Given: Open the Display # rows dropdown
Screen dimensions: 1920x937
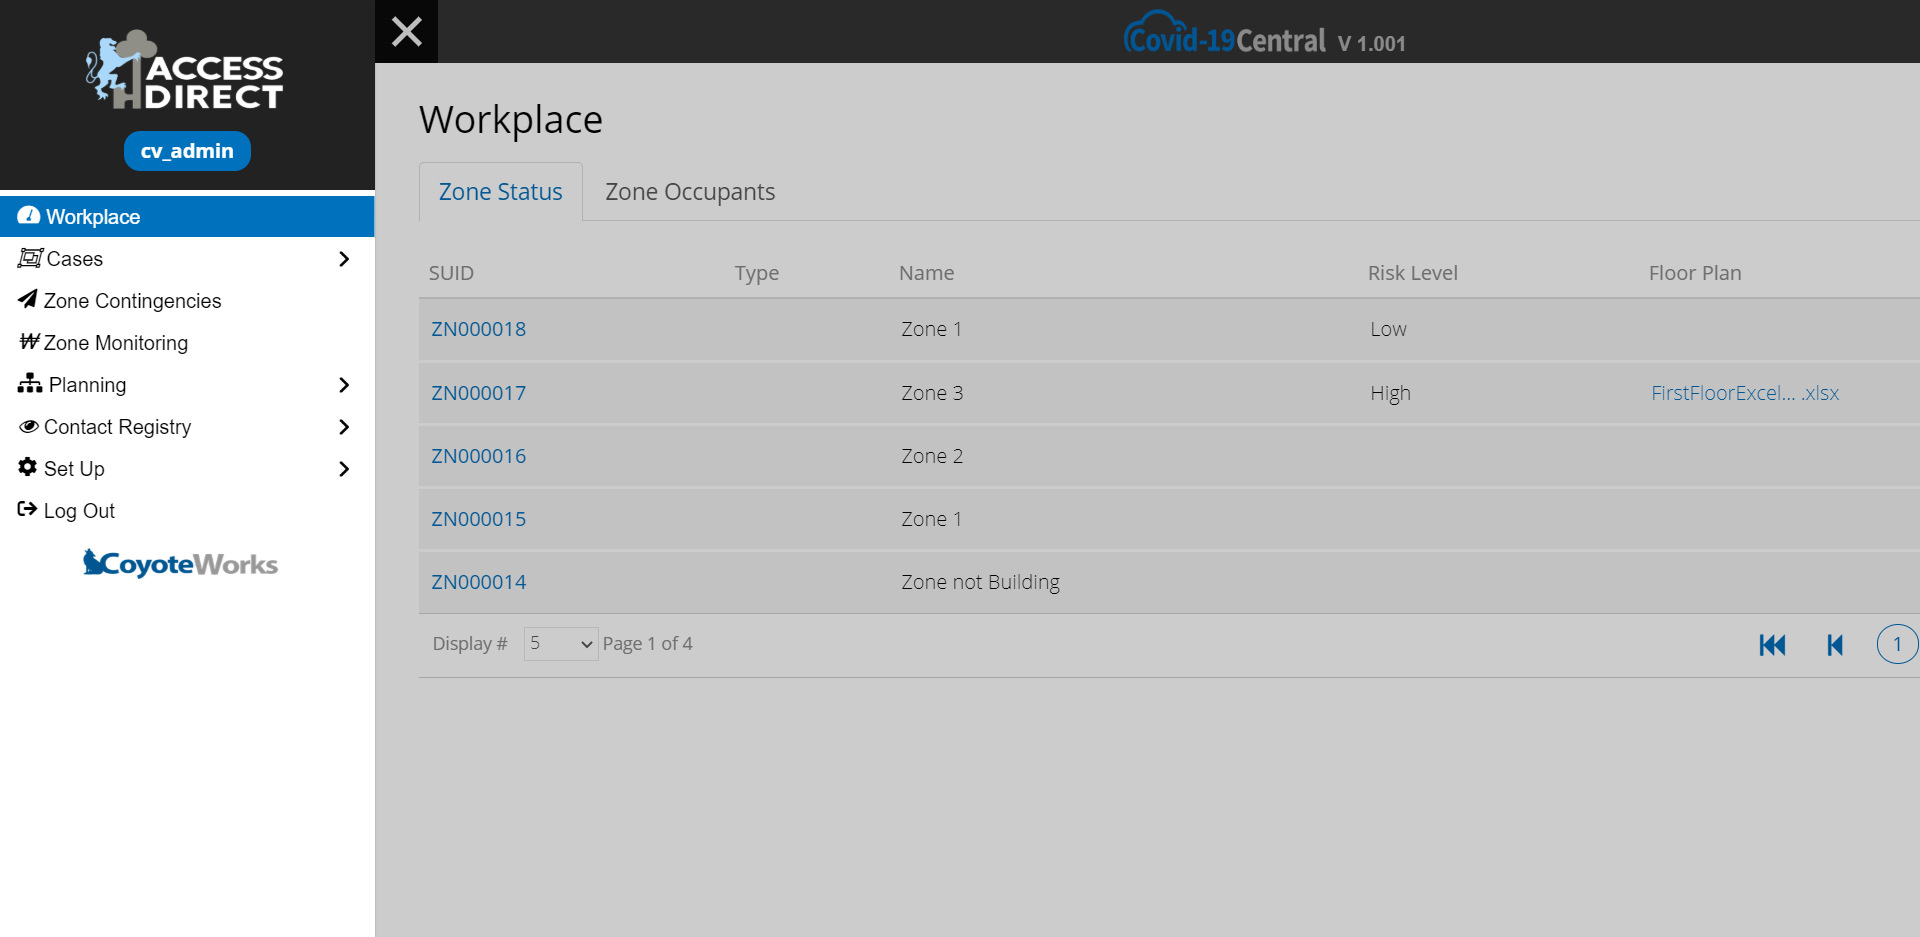Looking at the screenshot, I should click(560, 644).
